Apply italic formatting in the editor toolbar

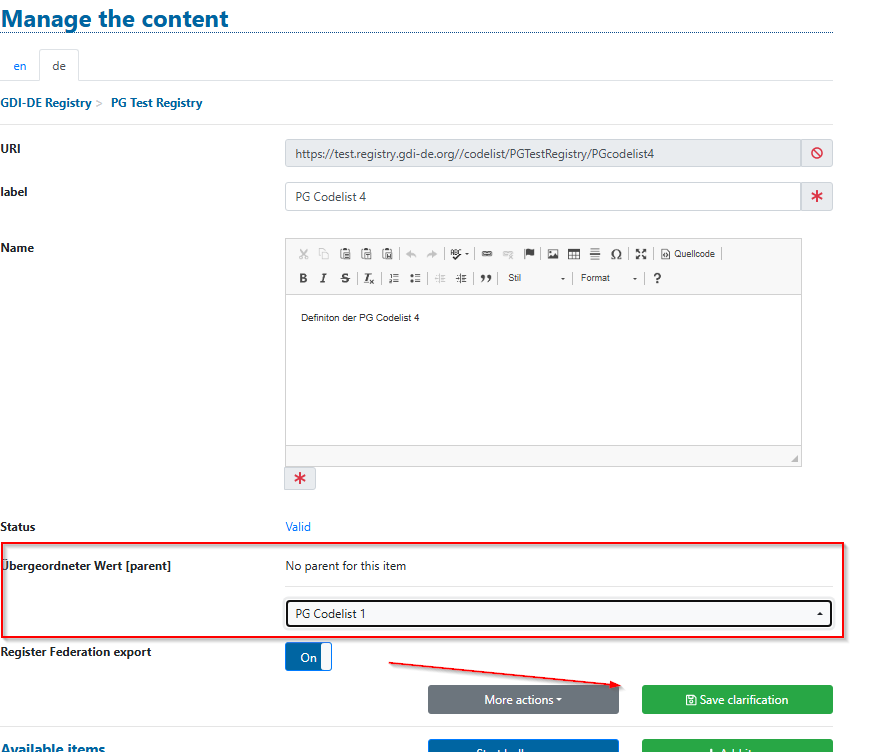[323, 278]
